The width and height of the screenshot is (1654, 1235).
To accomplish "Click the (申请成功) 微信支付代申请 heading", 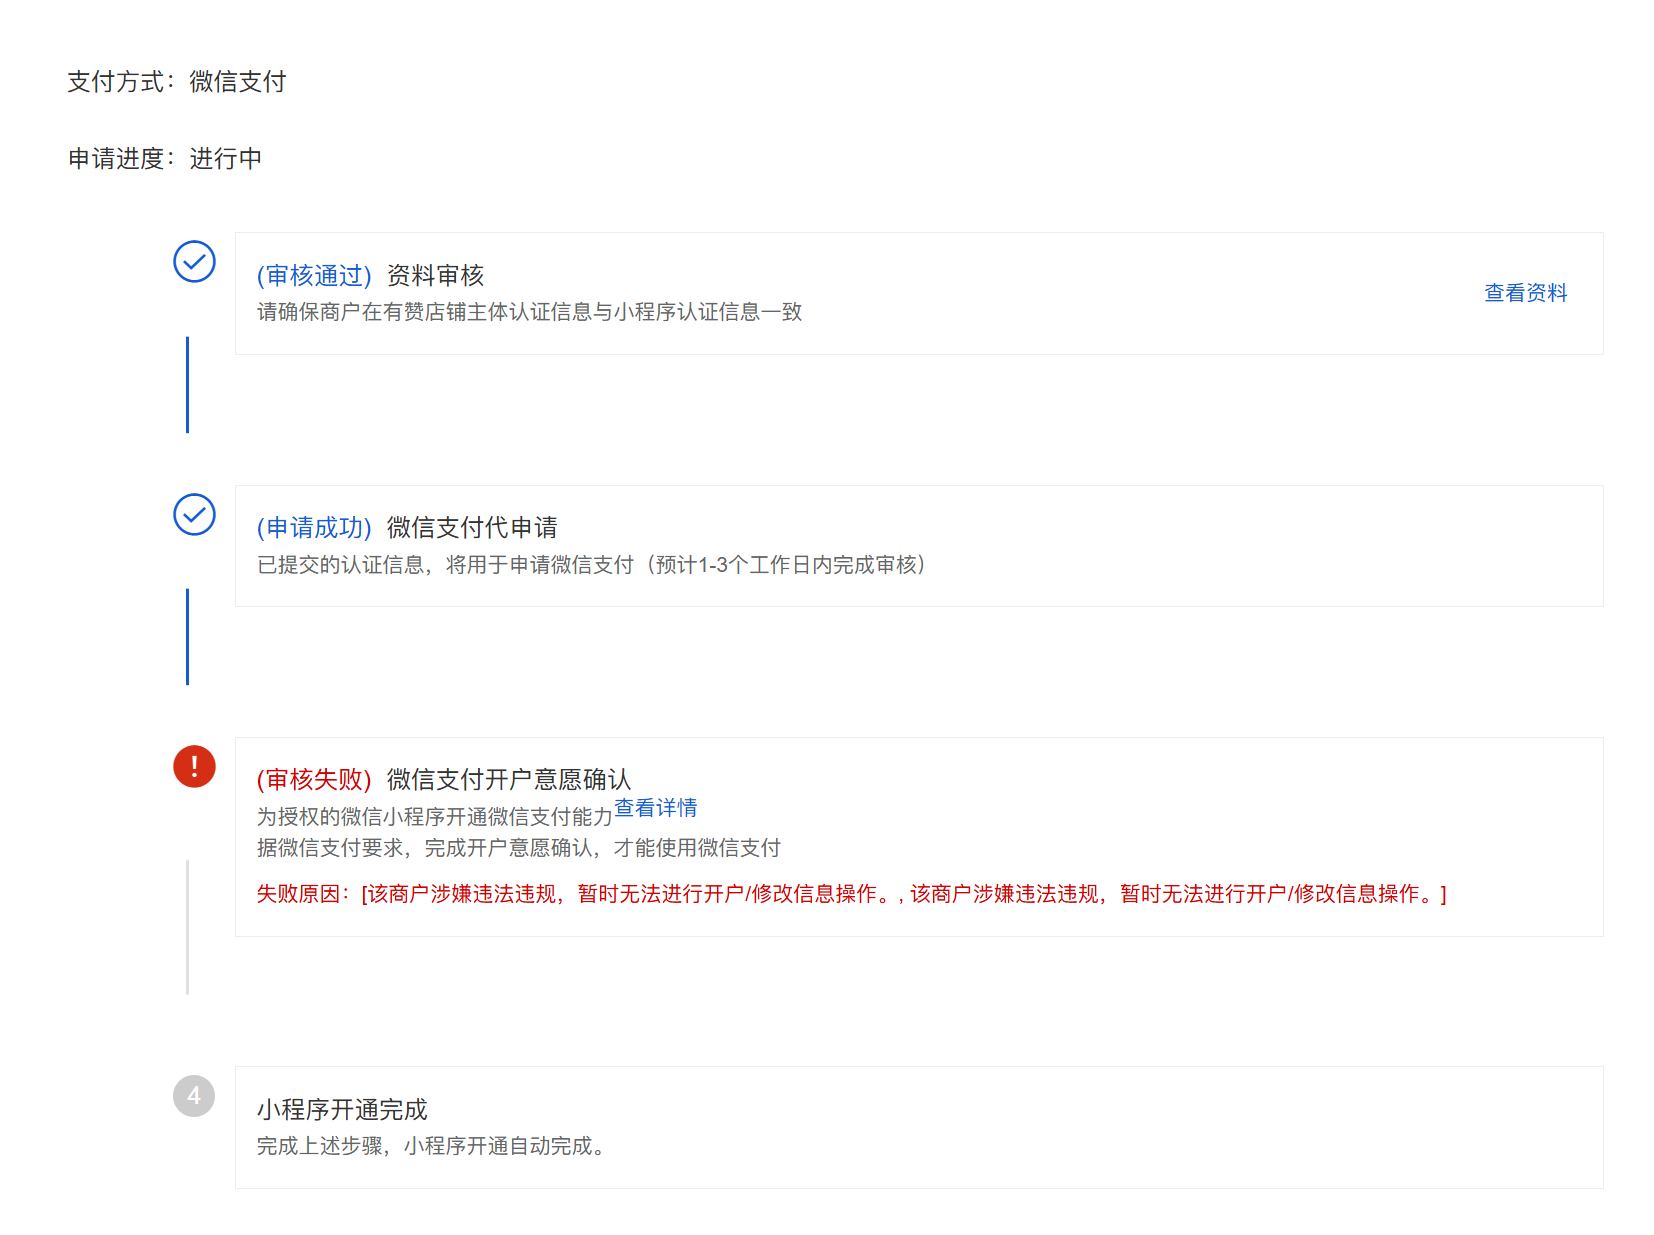I will pos(407,527).
